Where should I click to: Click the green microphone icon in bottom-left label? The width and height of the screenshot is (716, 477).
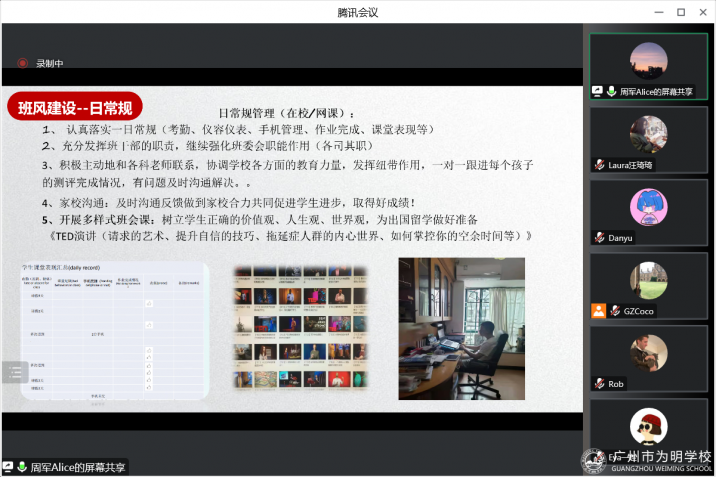click(x=22, y=467)
